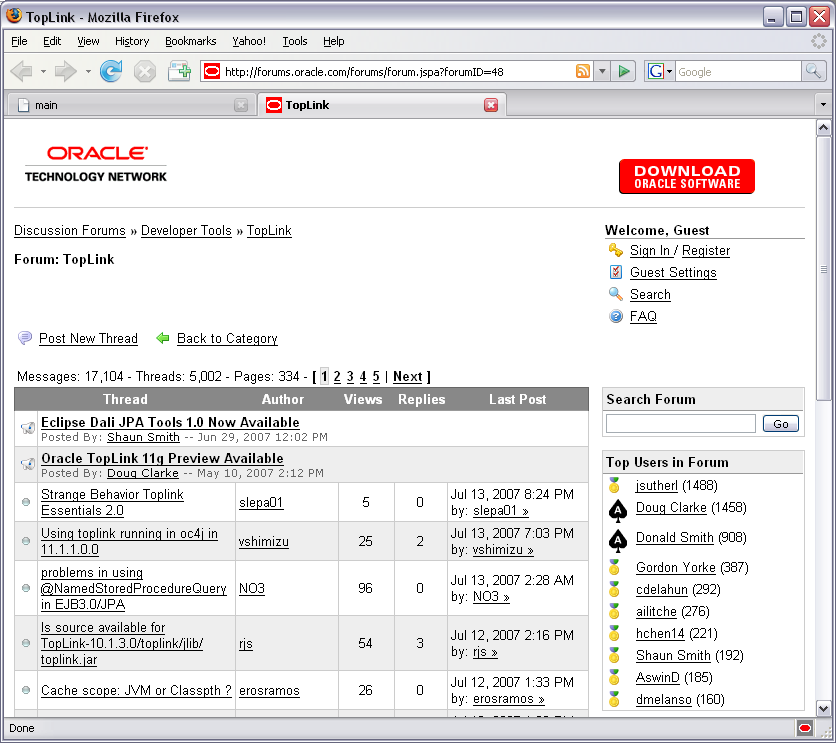
Task: Open the Yahoo! menu
Action: pyautogui.click(x=248, y=41)
